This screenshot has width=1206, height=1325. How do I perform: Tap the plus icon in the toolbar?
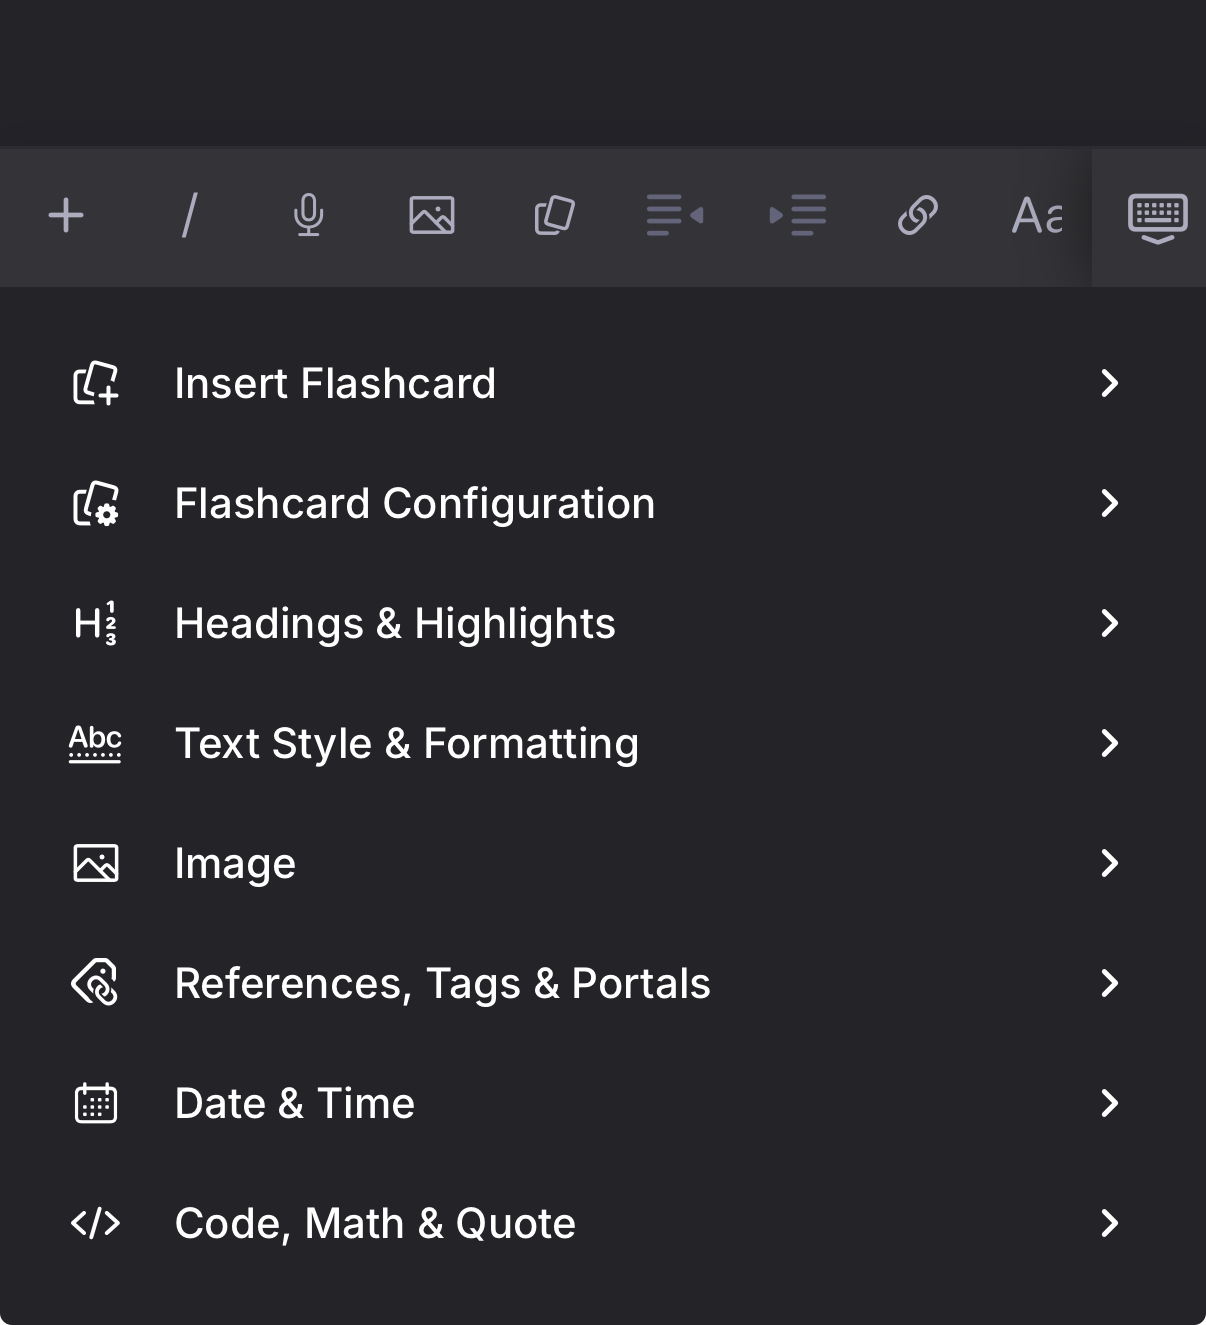pos(66,216)
